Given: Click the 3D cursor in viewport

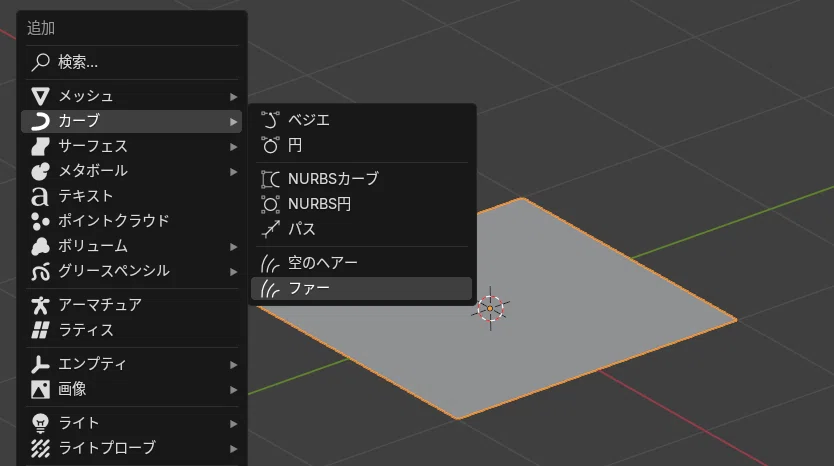Looking at the screenshot, I should (490, 309).
